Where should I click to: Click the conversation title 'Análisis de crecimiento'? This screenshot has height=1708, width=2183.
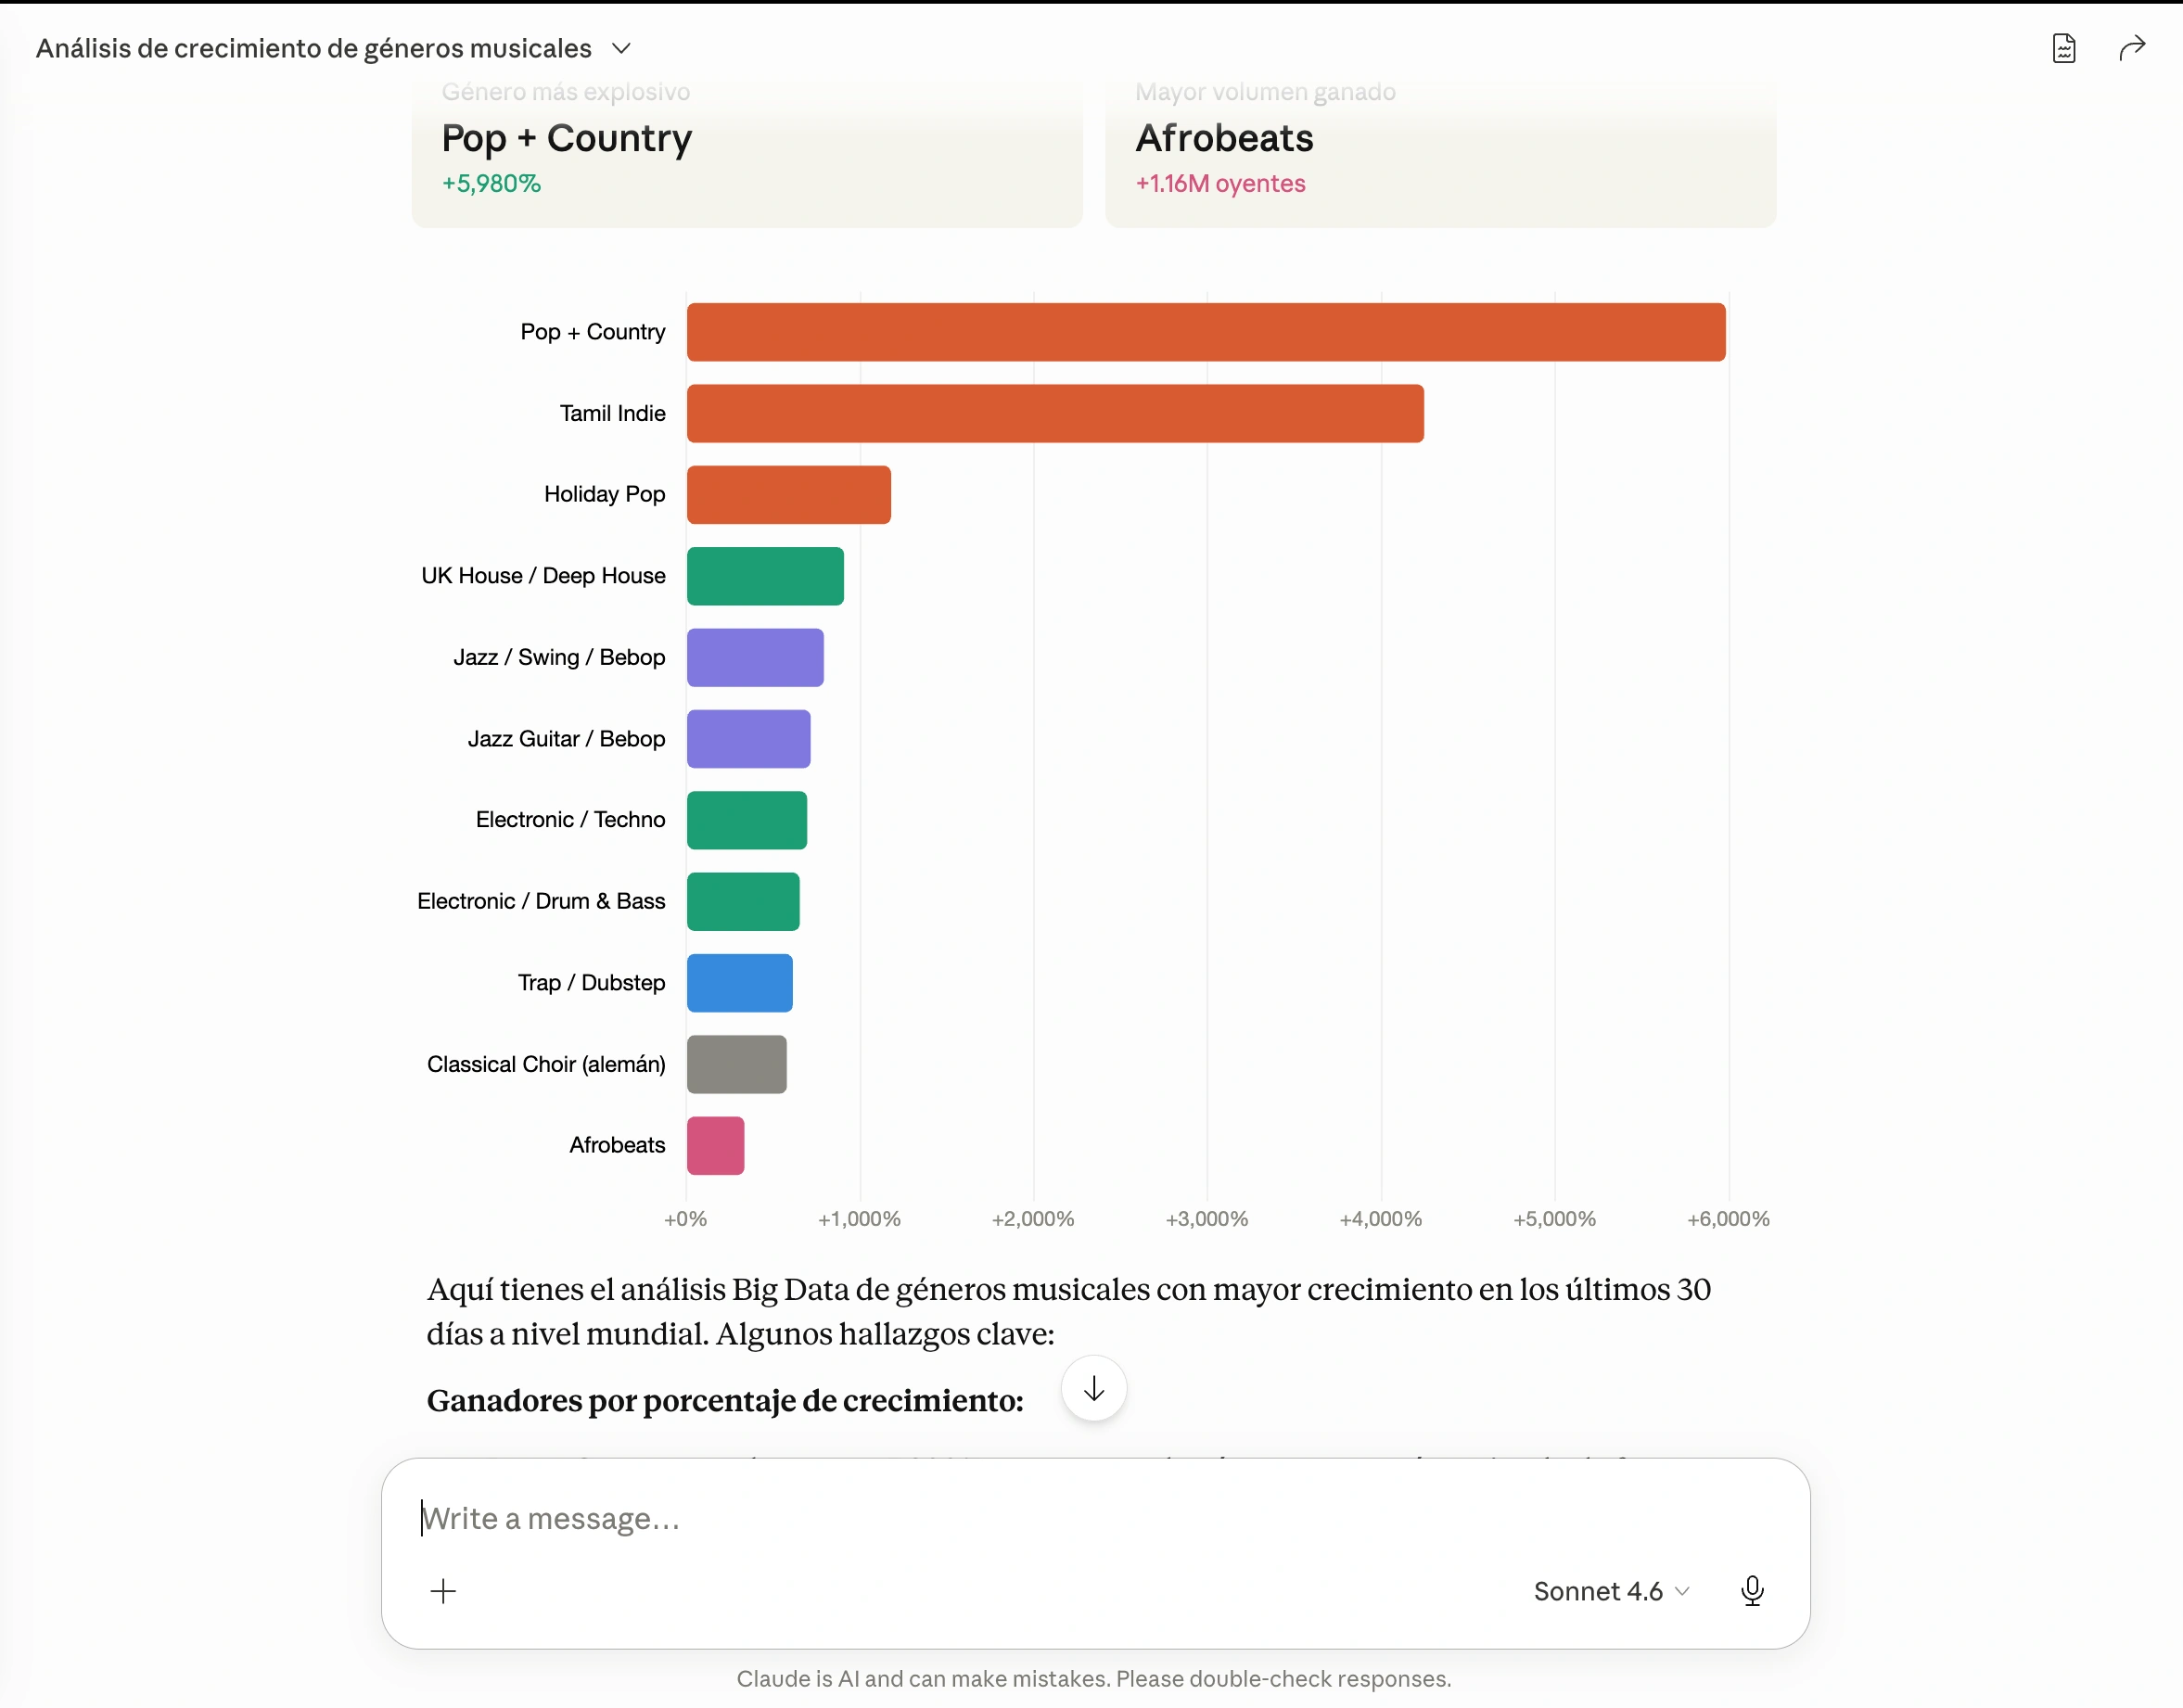tap(313, 48)
